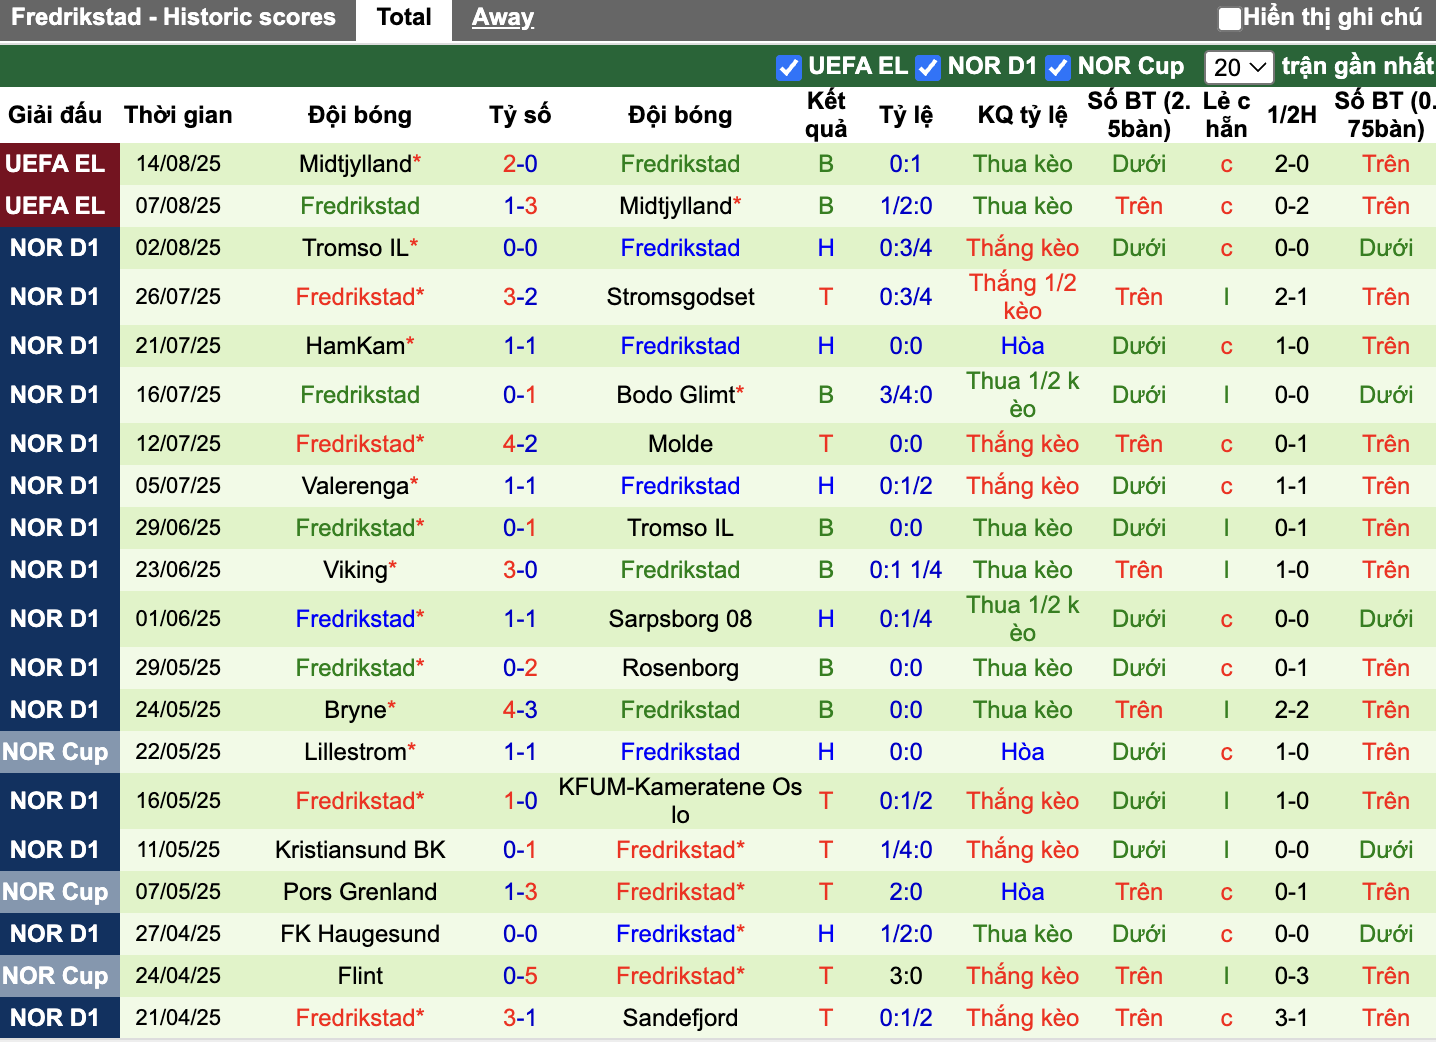Open the FK Haugesund team link
The height and width of the screenshot is (1044, 1436).
click(x=360, y=934)
